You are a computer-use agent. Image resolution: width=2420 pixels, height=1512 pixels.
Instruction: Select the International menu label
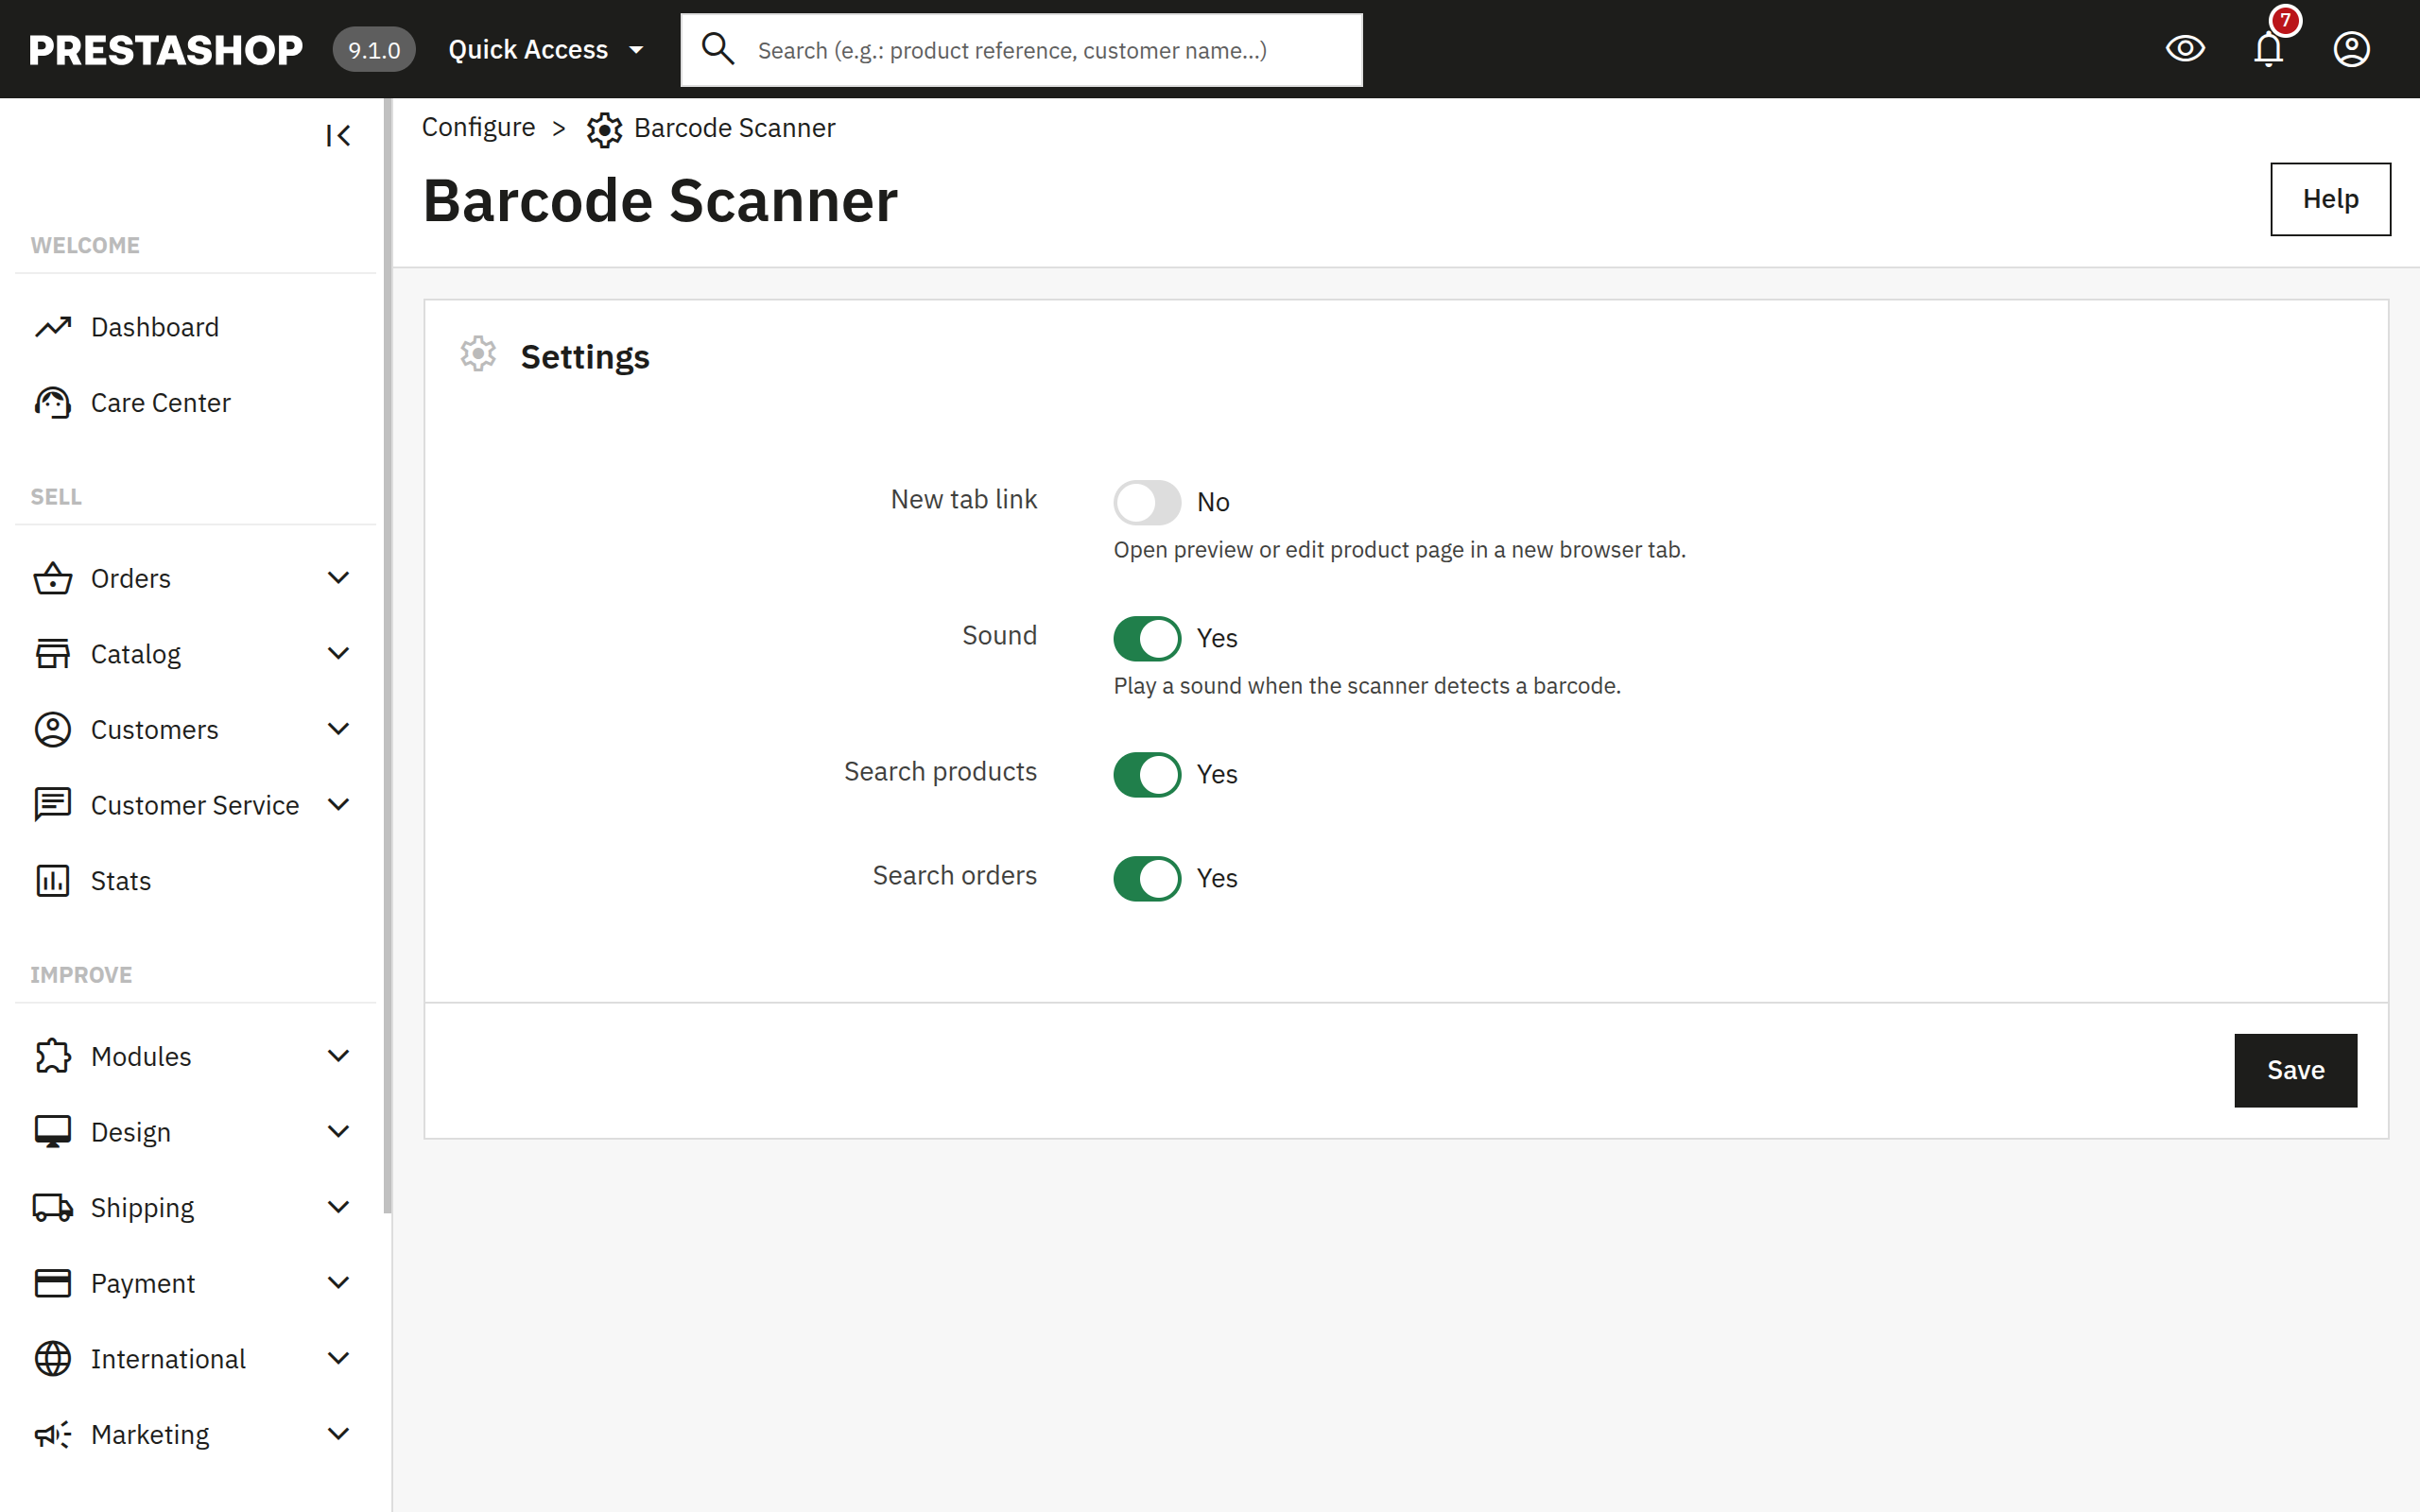168,1359
